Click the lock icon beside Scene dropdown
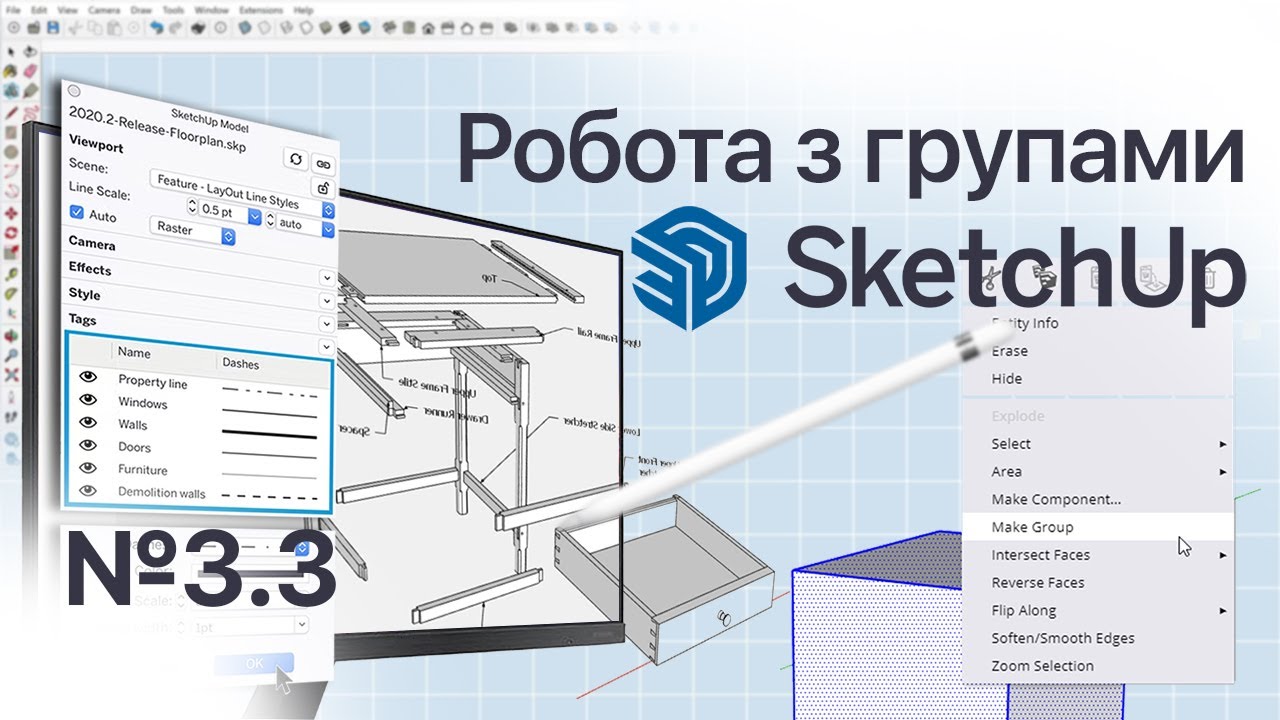Screen dimensions: 1280x720 pyautogui.click(x=323, y=188)
